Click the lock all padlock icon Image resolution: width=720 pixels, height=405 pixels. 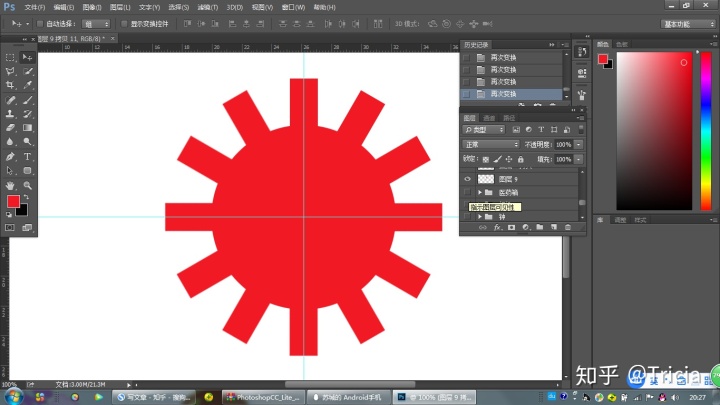521,159
